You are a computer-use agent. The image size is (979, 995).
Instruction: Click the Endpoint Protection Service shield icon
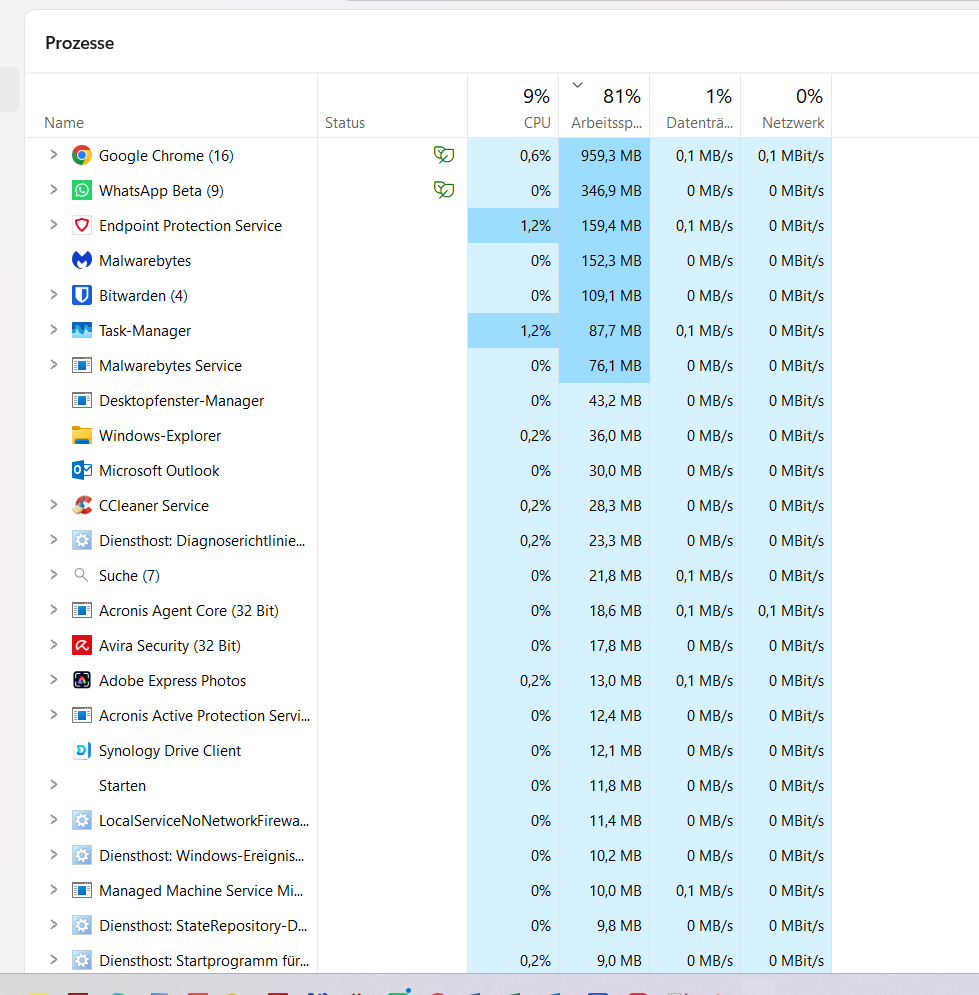[81, 225]
